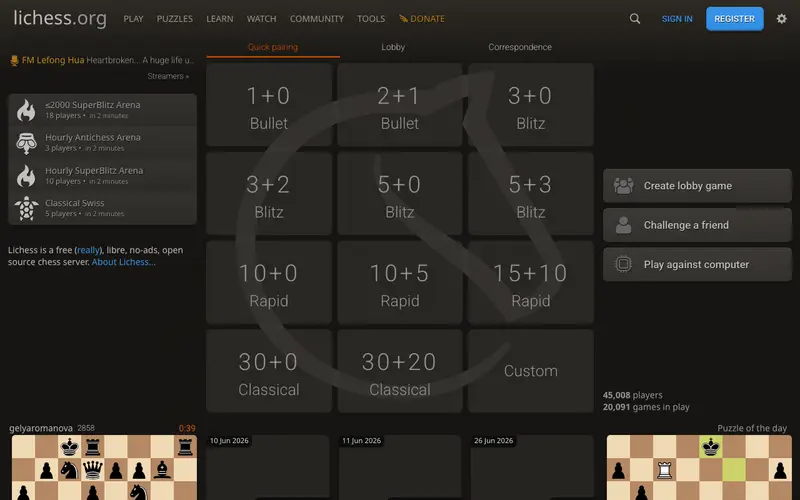The image size is (800, 500).
Task: Click the Puzzle of the day label
Action: coord(752,428)
